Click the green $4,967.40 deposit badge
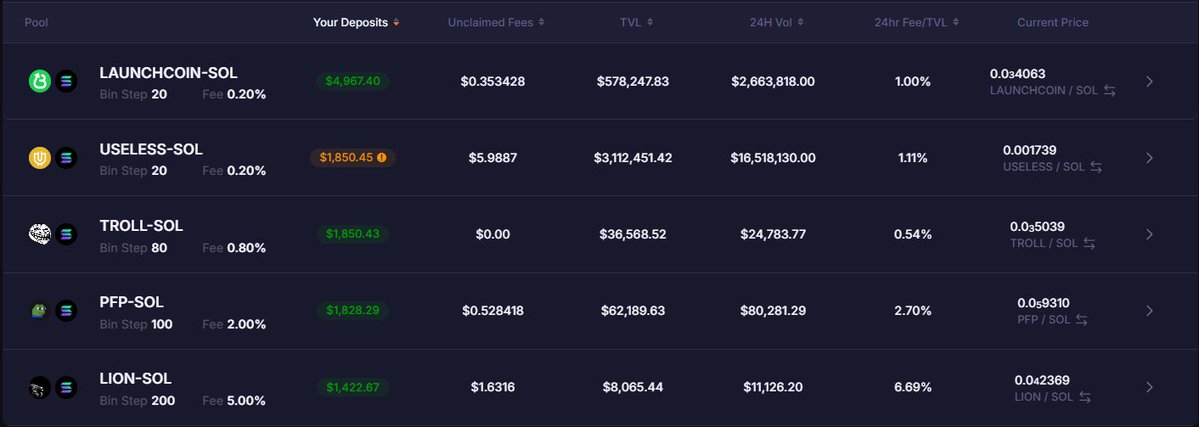The image size is (1199, 427). pos(352,81)
